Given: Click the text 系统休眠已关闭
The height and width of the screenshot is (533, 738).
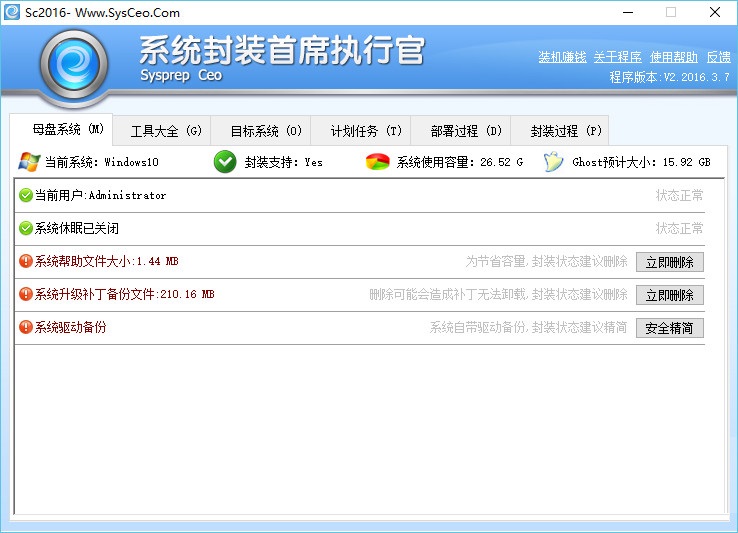Looking at the screenshot, I should [76, 228].
